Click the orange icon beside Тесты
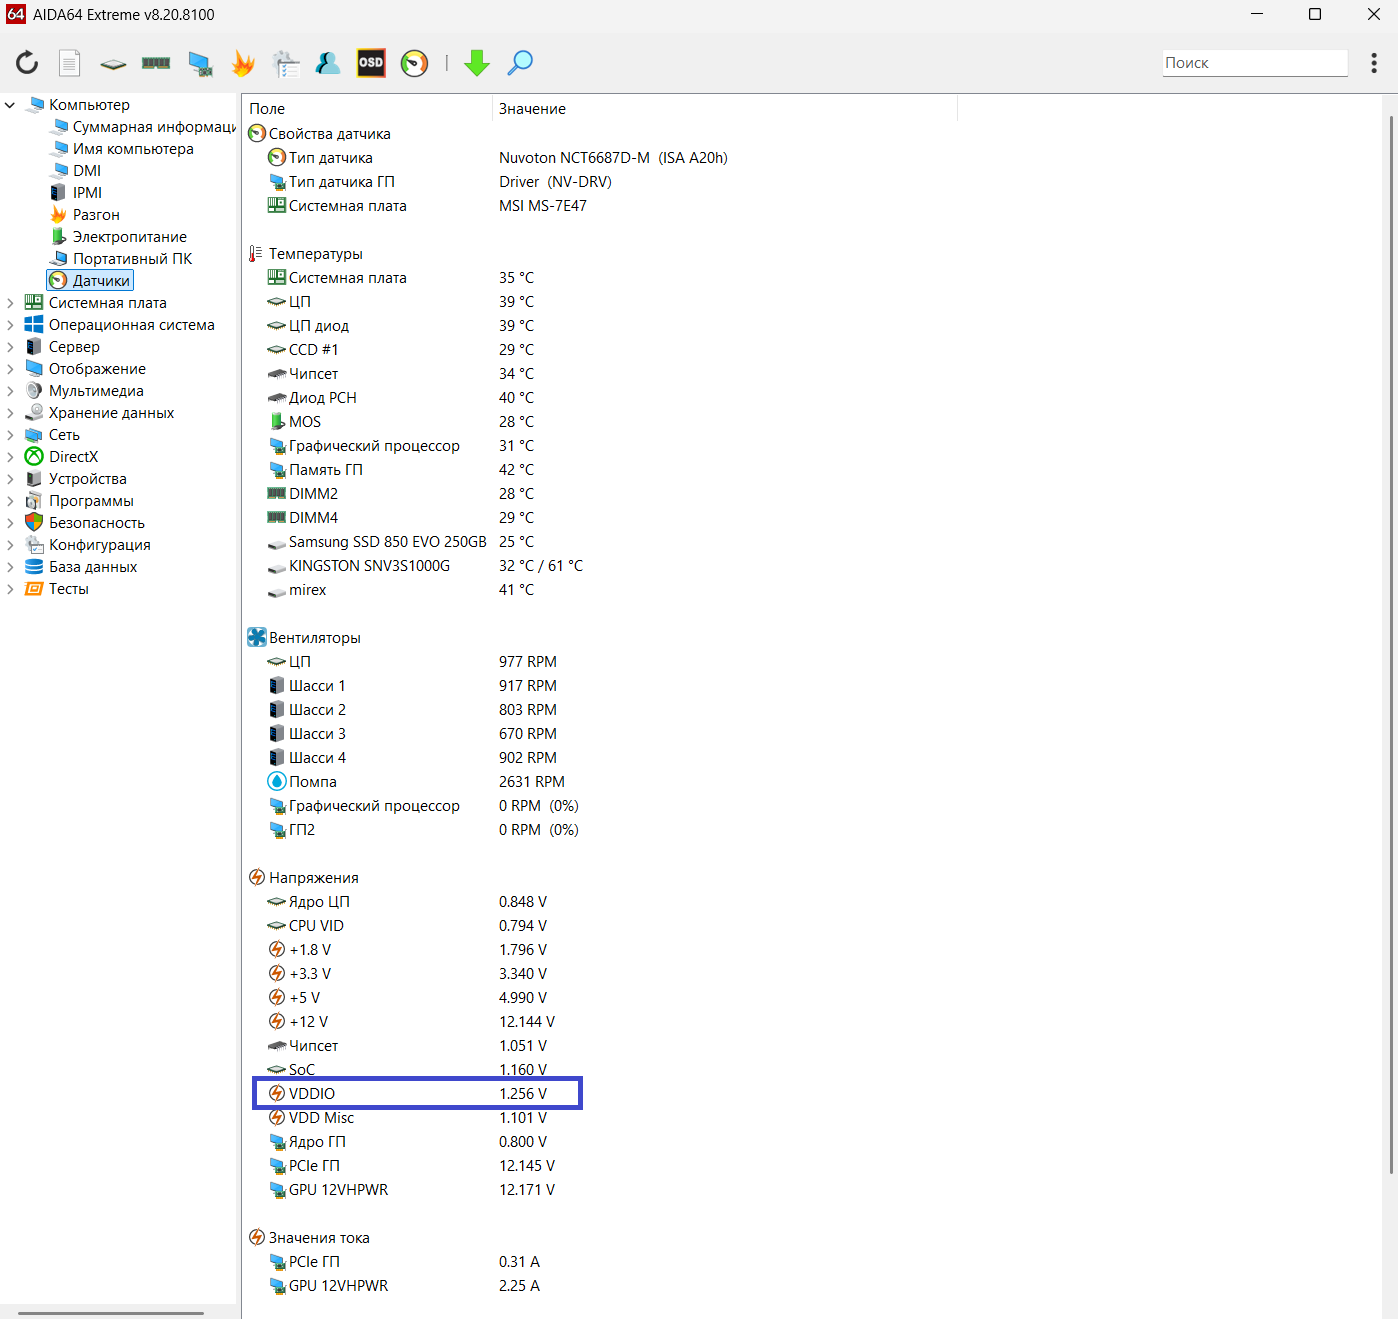 tap(34, 589)
